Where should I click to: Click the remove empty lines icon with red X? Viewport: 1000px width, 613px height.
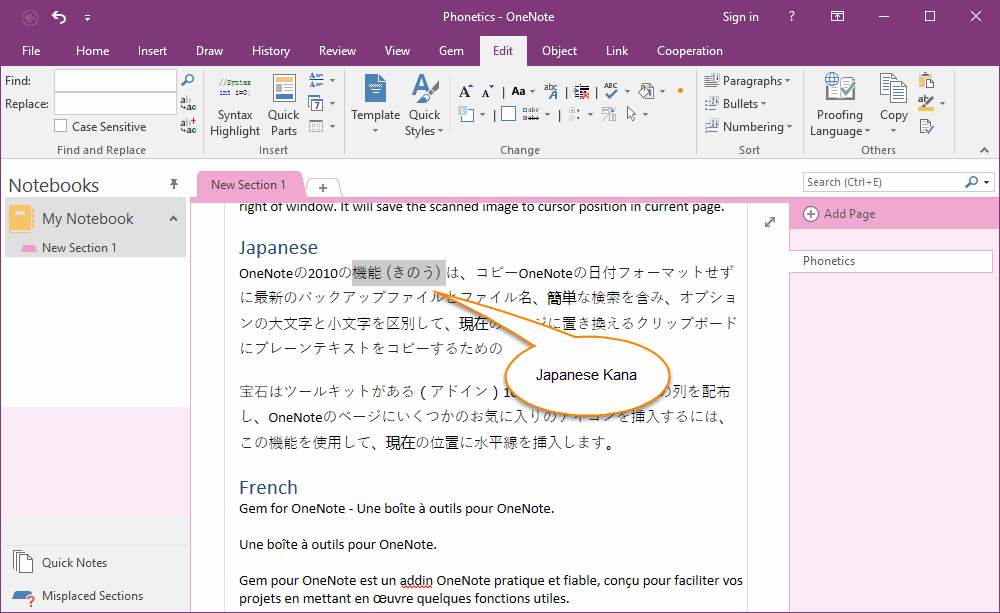(581, 92)
